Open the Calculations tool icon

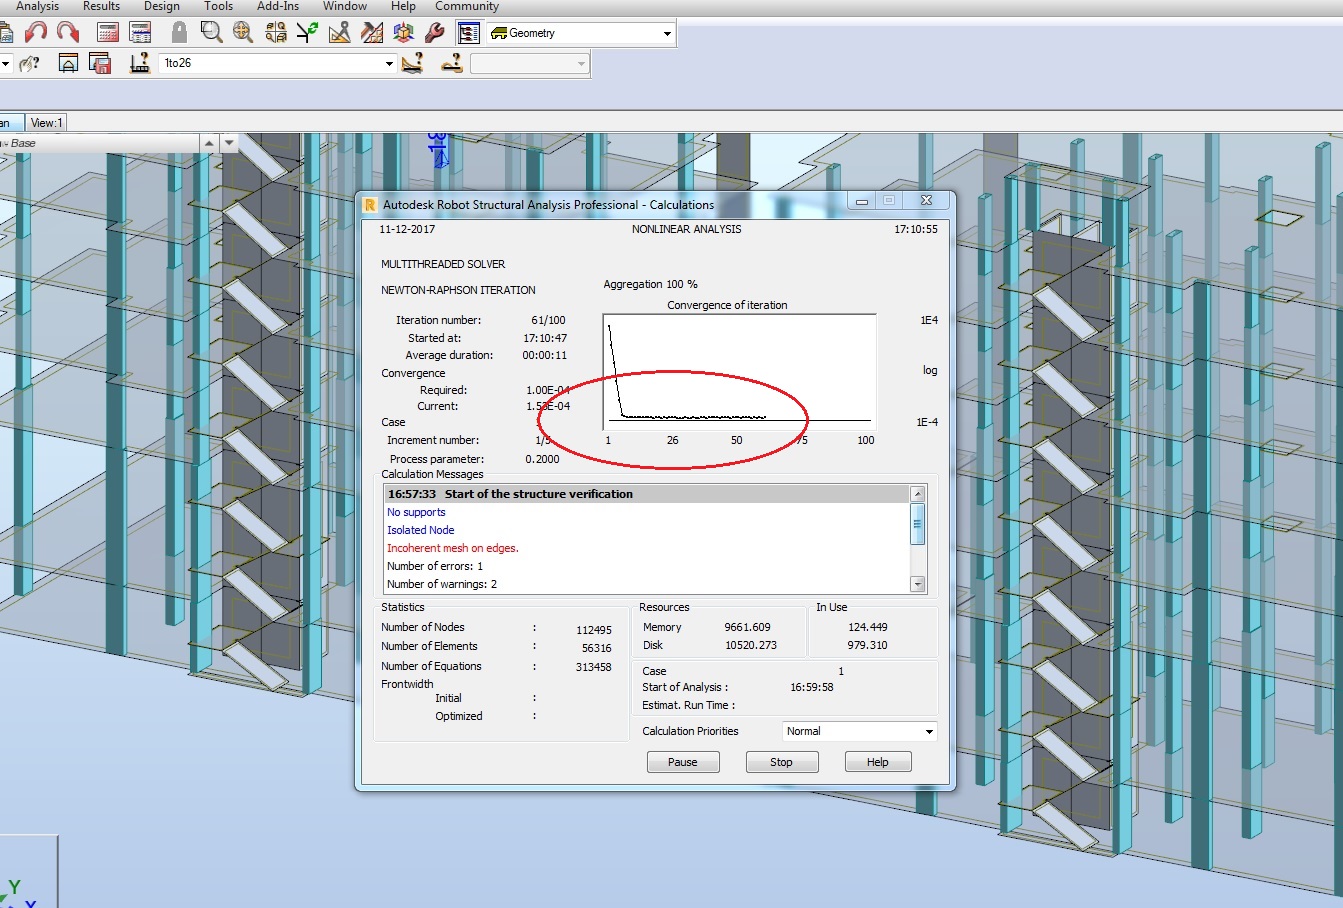coord(106,32)
